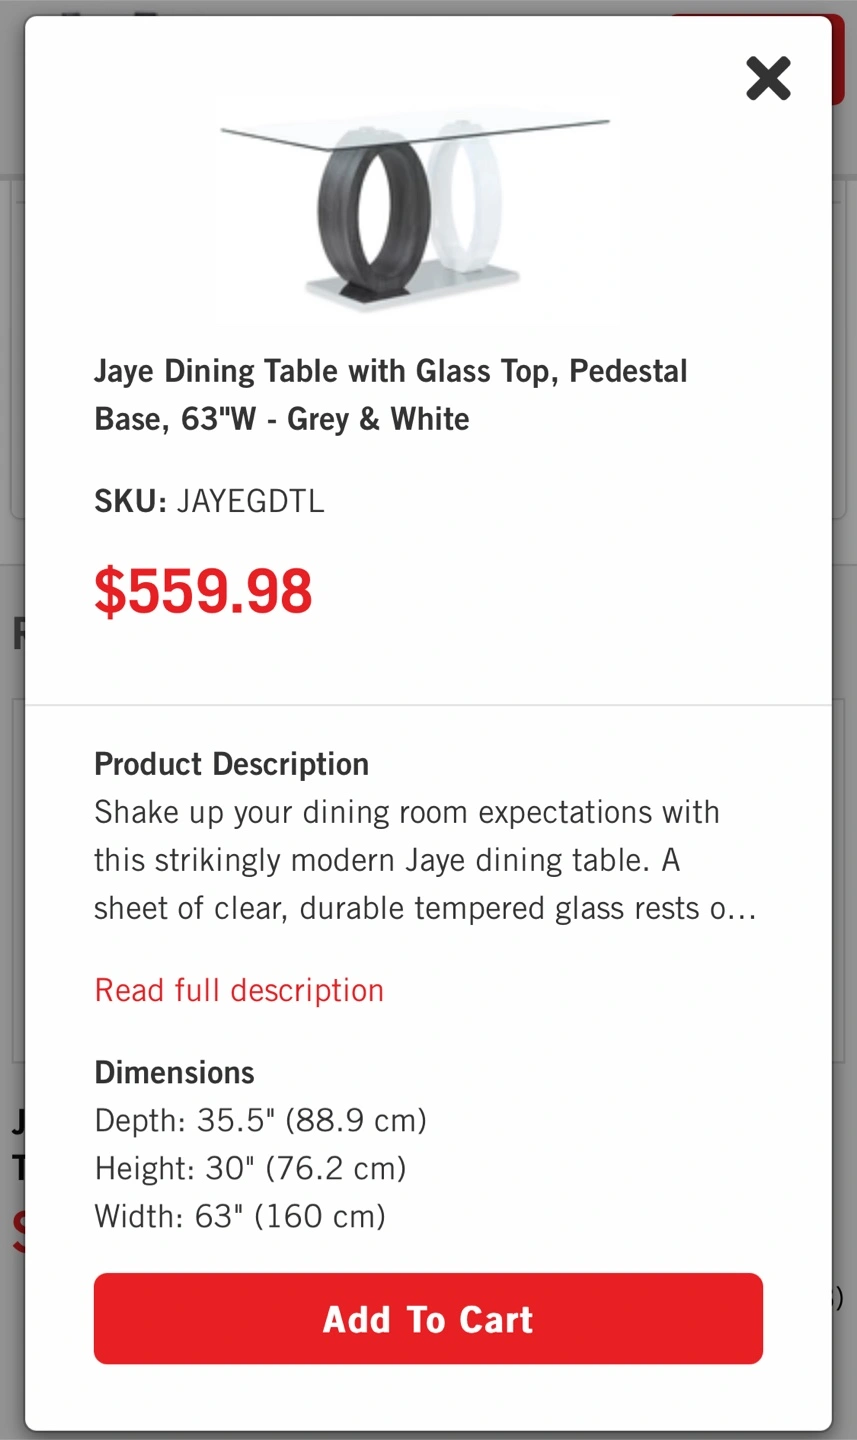Click the Depth 35.5" dimension line

[x=260, y=1120]
